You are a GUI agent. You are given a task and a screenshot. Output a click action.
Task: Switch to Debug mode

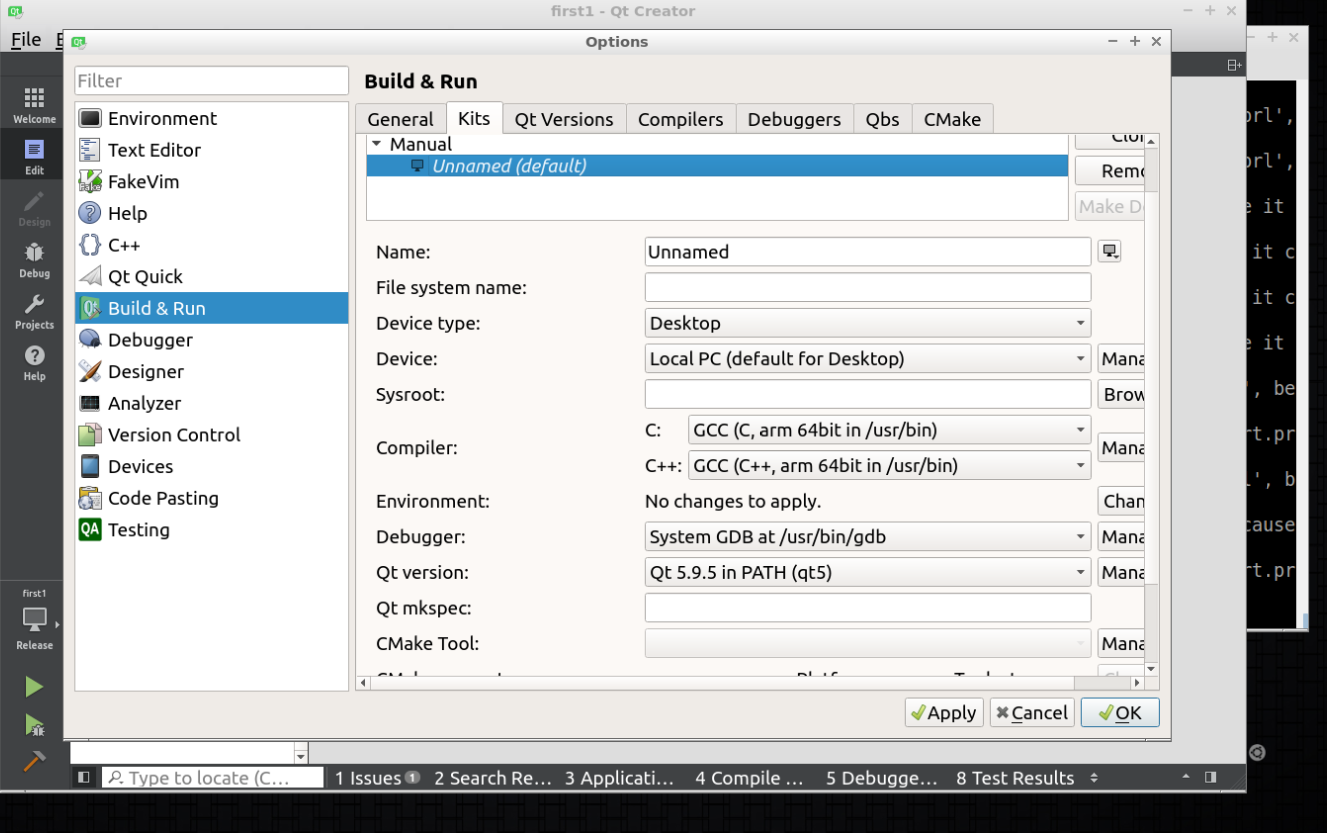[x=34, y=260]
